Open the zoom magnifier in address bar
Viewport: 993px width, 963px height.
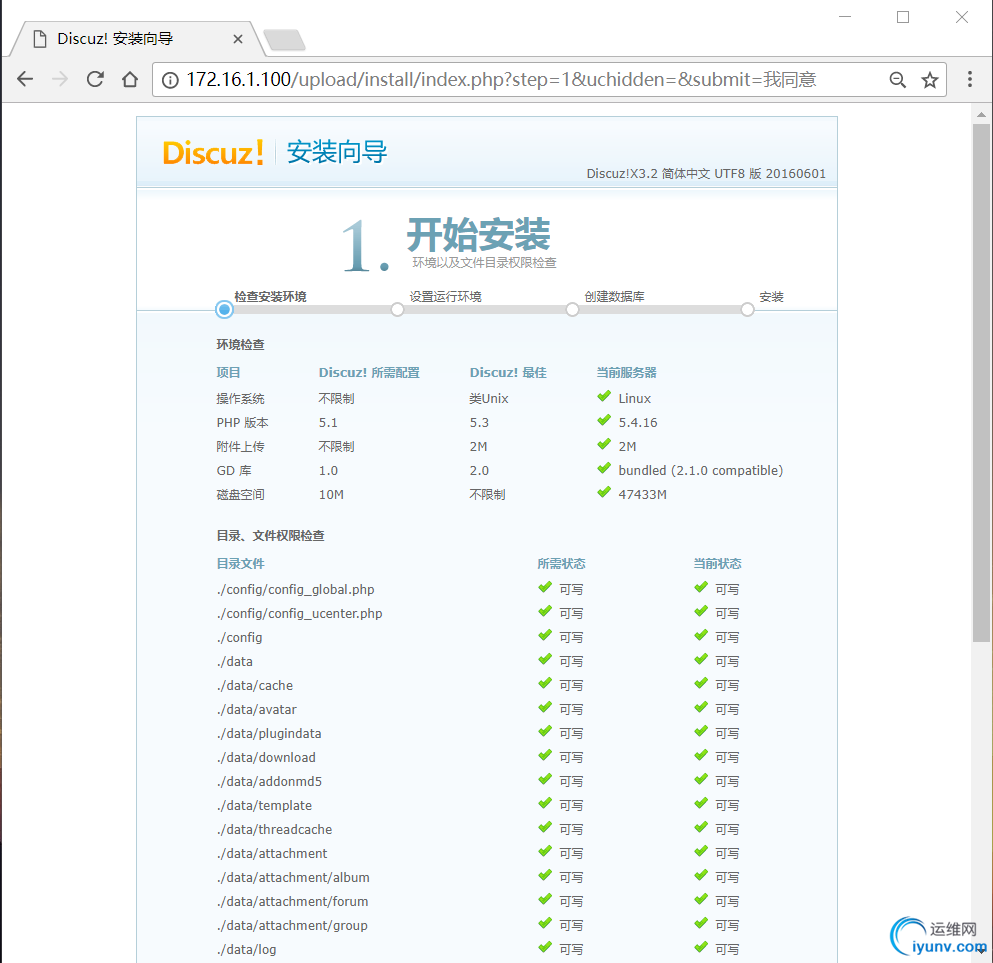tap(897, 80)
